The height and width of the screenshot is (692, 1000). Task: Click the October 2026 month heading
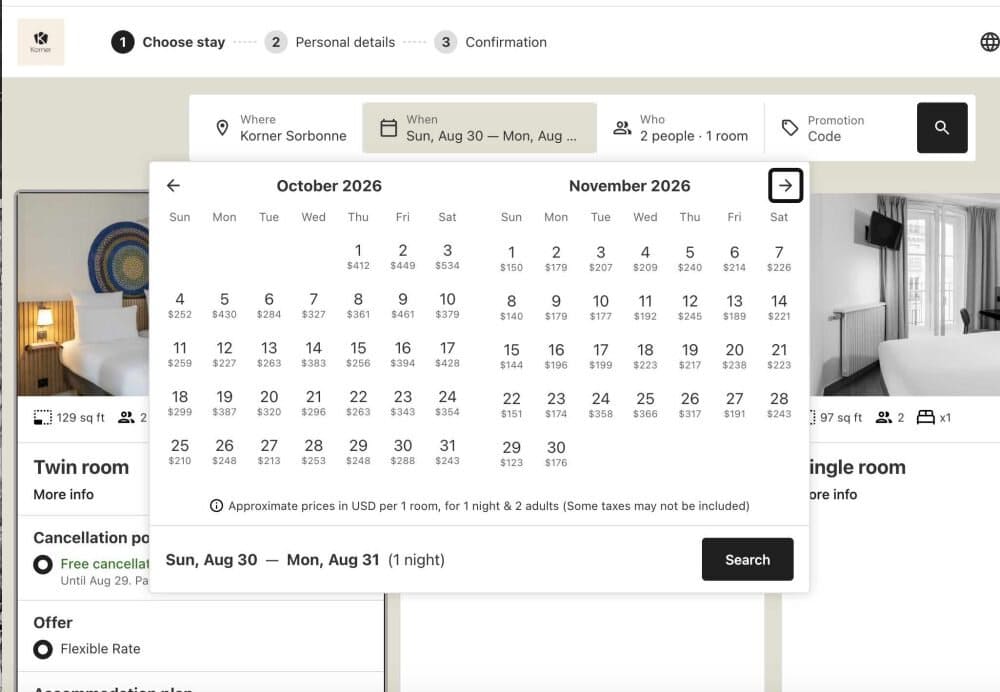pyautogui.click(x=329, y=186)
